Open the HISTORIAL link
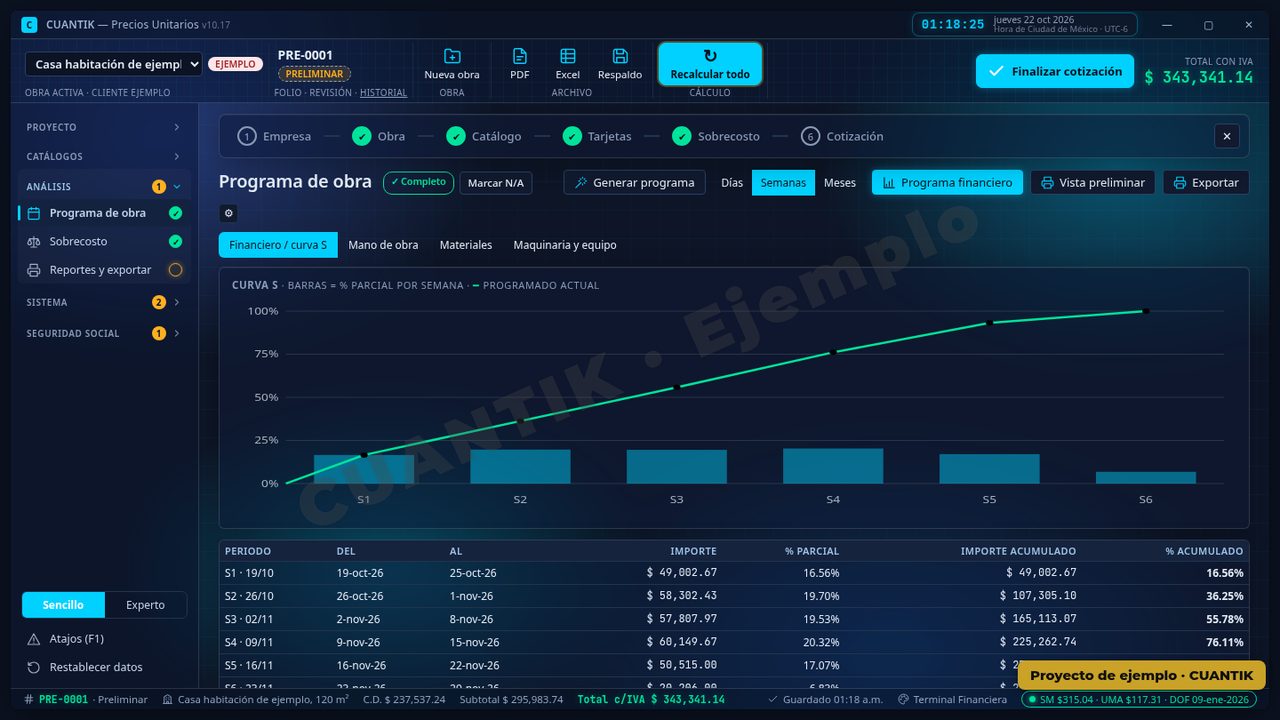This screenshot has width=1280, height=720. 384,93
